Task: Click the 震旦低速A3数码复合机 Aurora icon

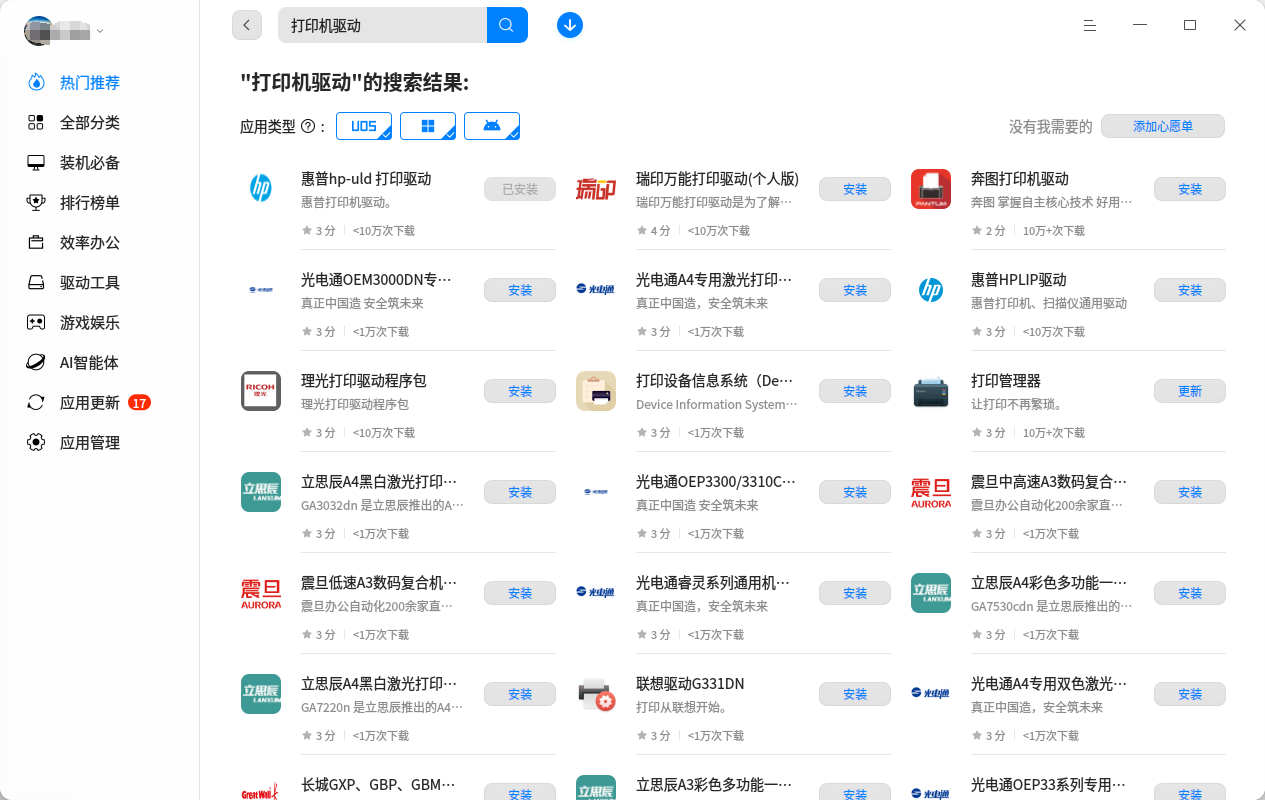Action: pos(261,593)
